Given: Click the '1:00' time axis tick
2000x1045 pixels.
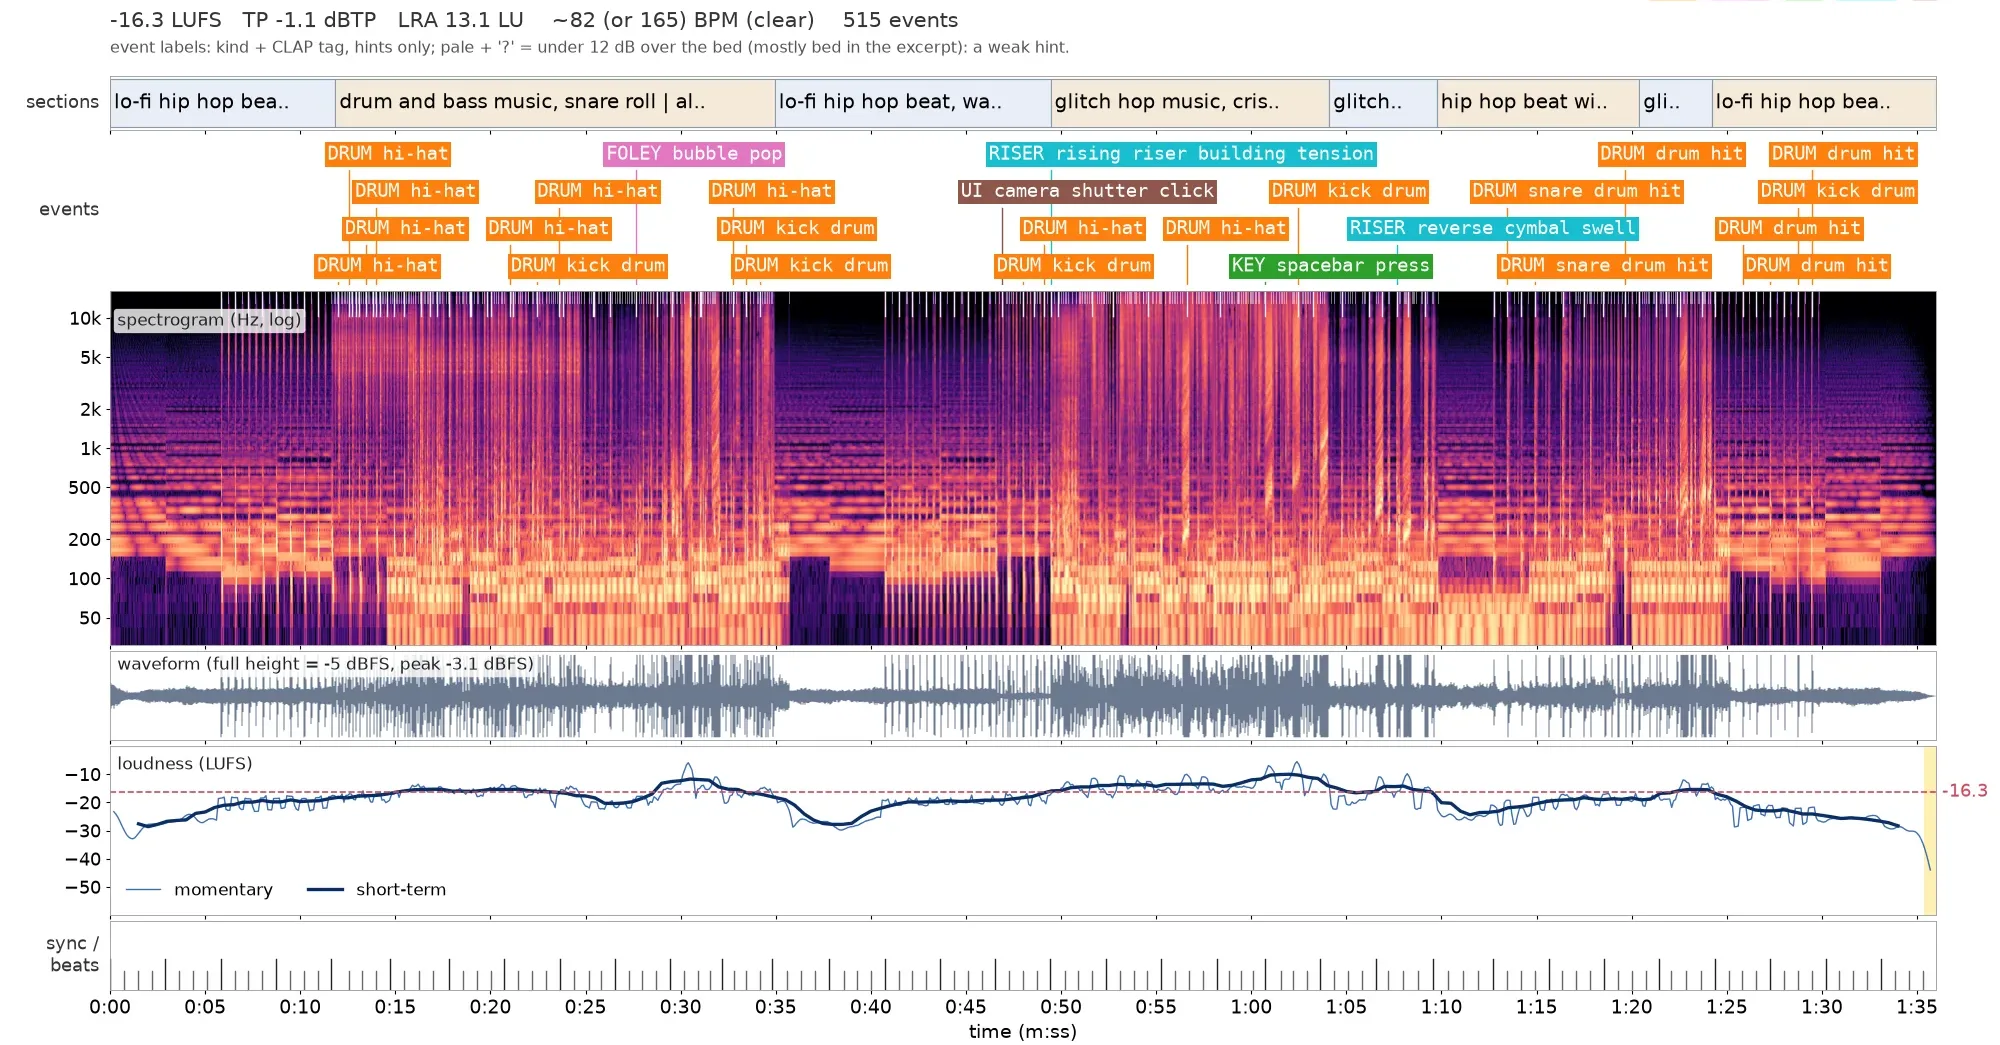Looking at the screenshot, I should click(x=1251, y=1007).
